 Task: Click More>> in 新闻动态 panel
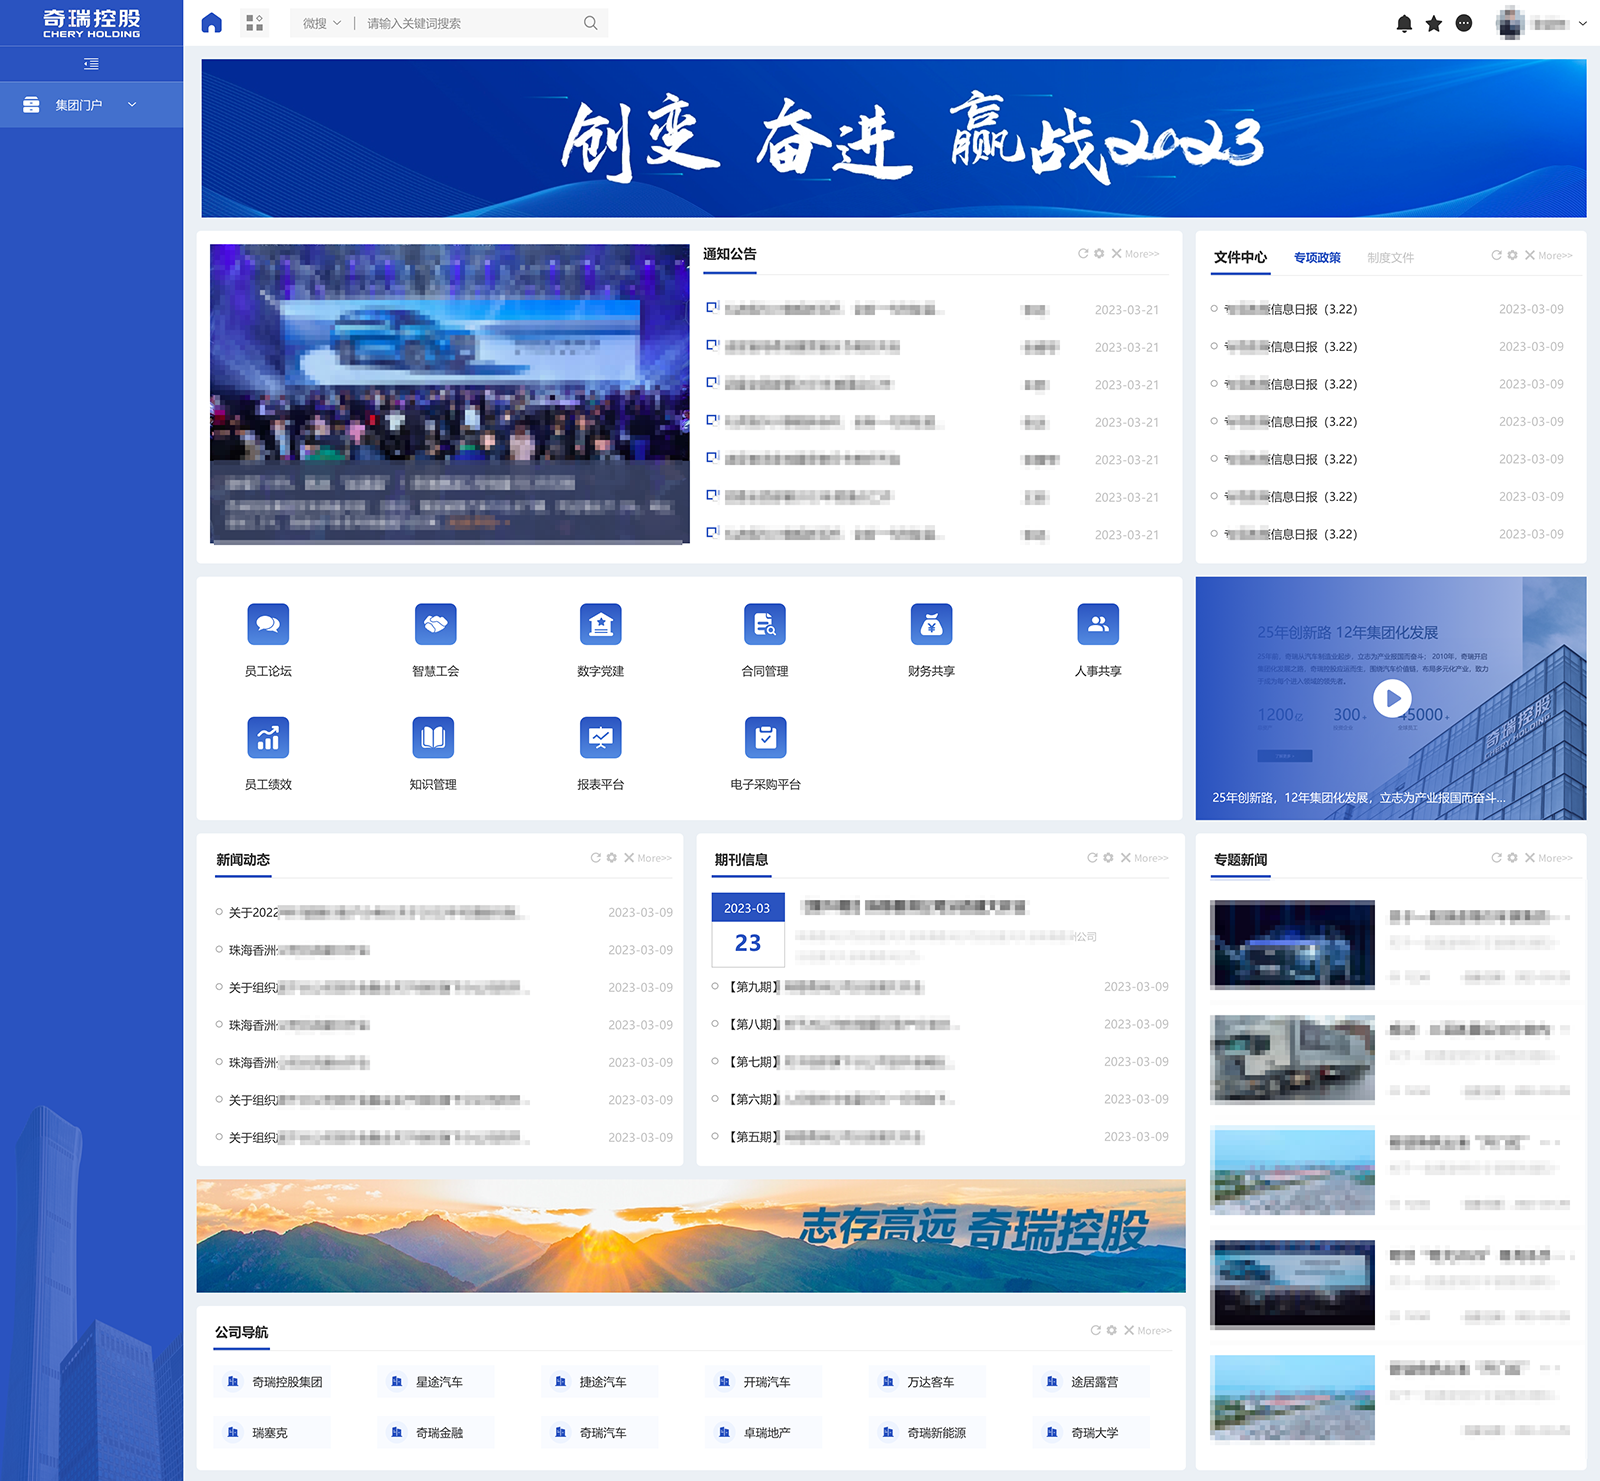(x=655, y=858)
